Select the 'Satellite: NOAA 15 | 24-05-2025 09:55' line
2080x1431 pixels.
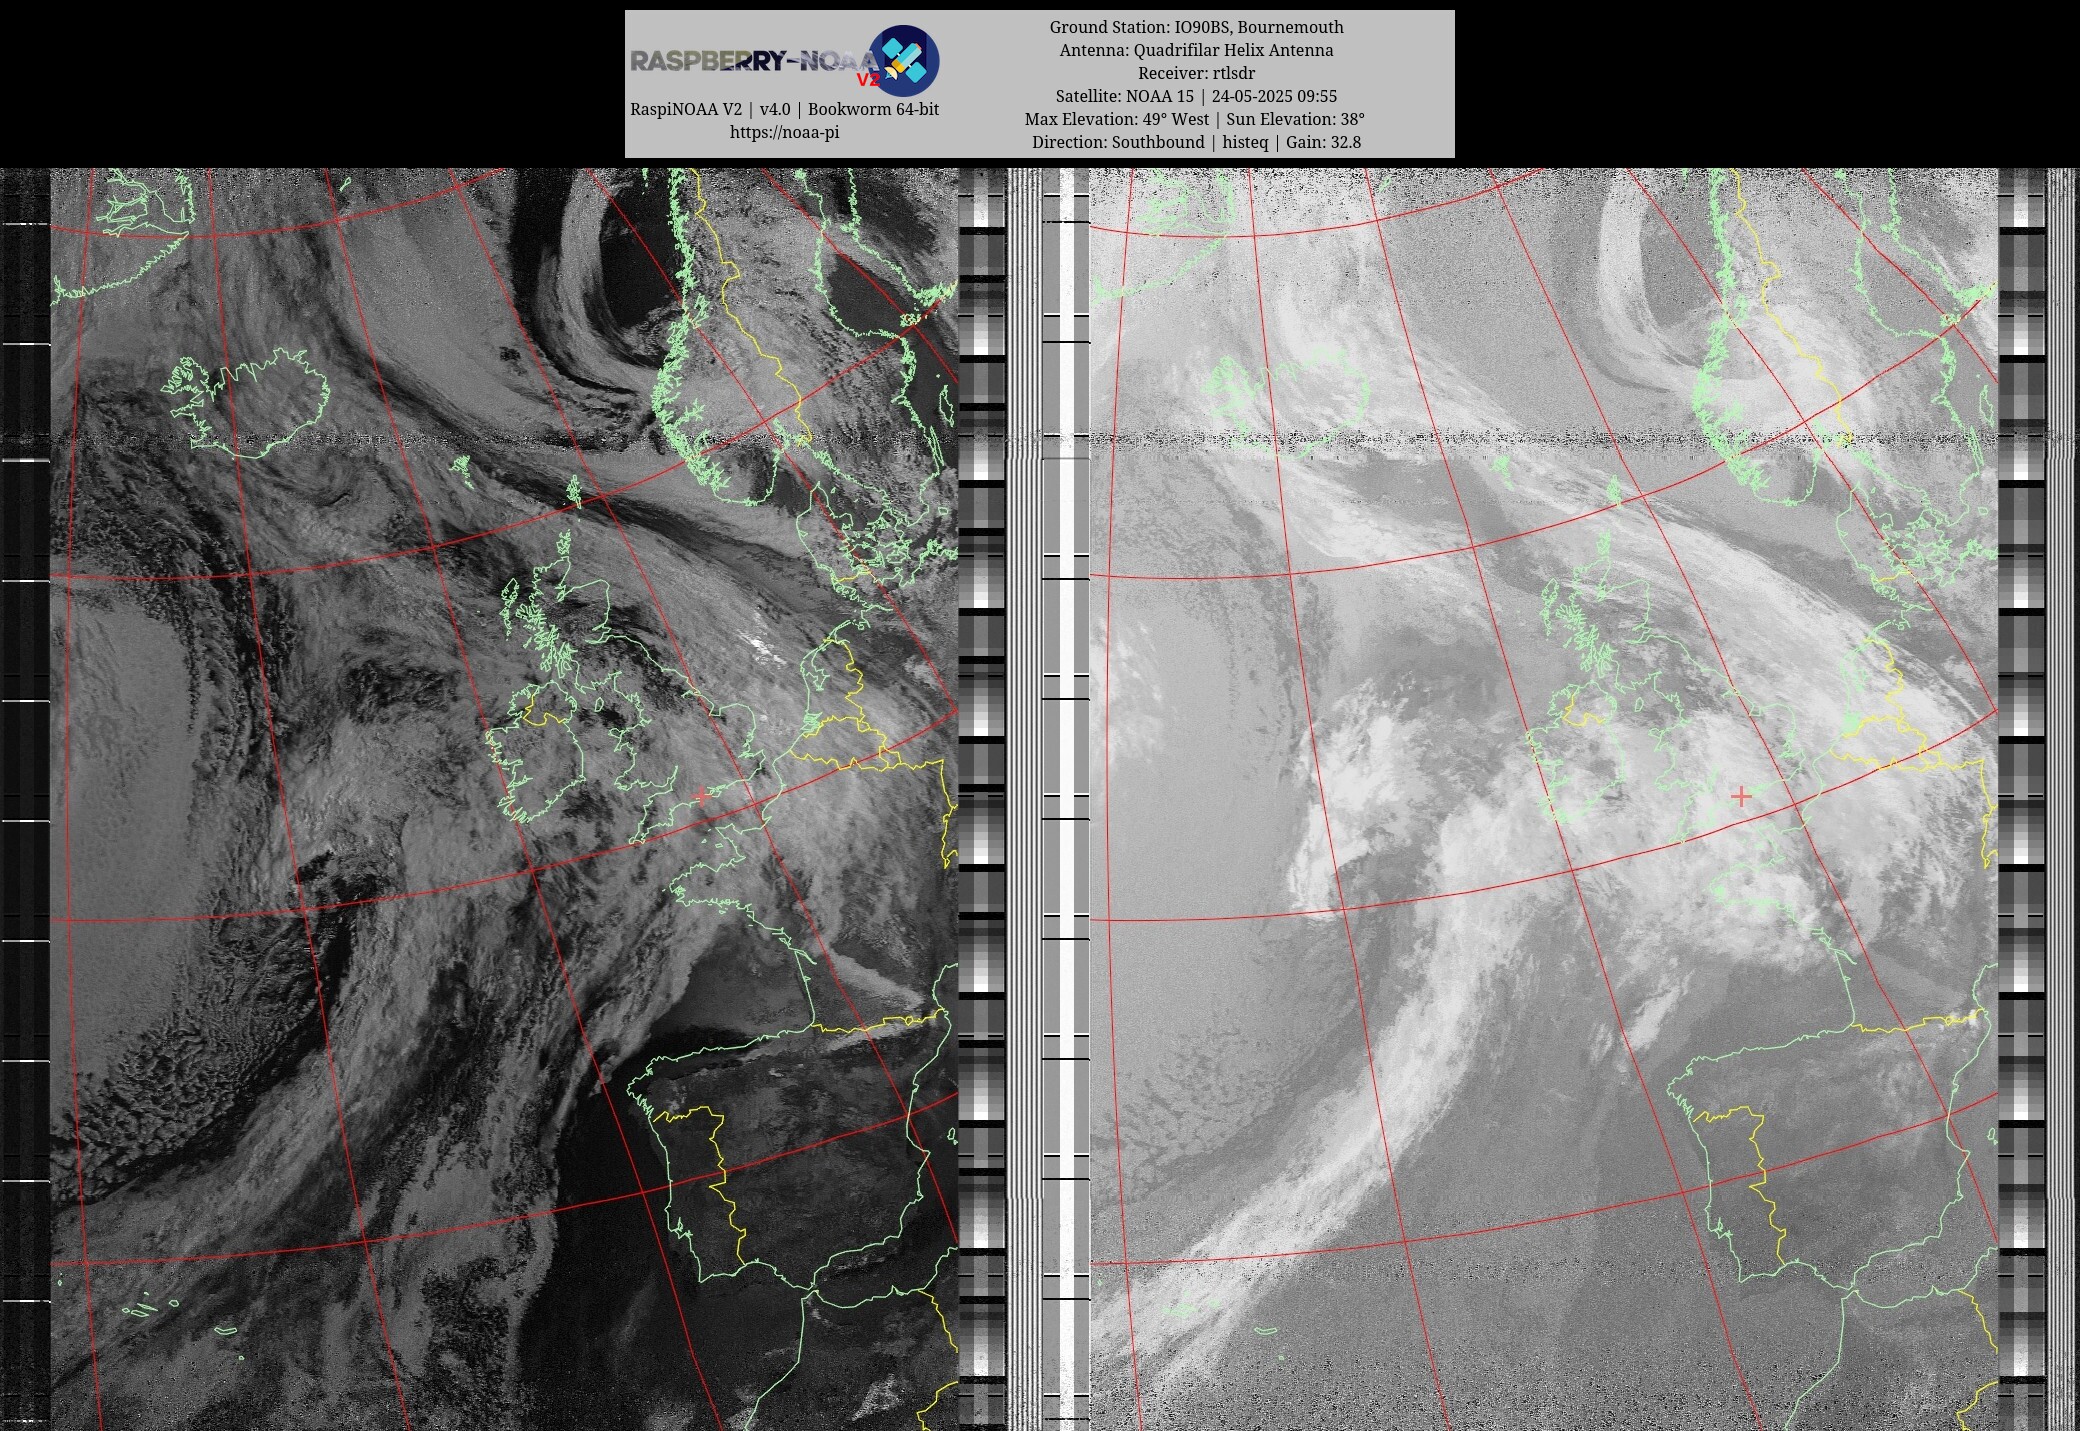[1196, 96]
